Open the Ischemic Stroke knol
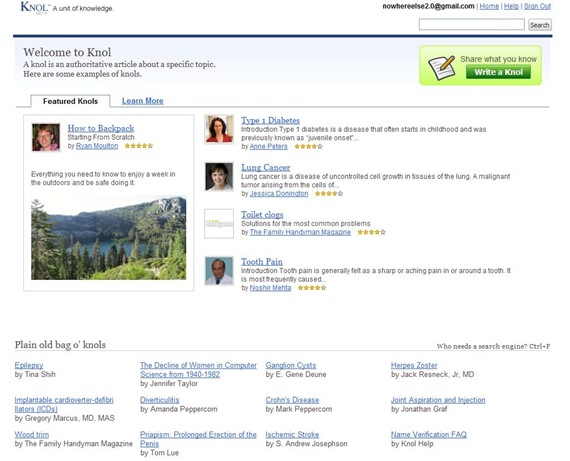This screenshot has width=570, height=461. click(292, 434)
